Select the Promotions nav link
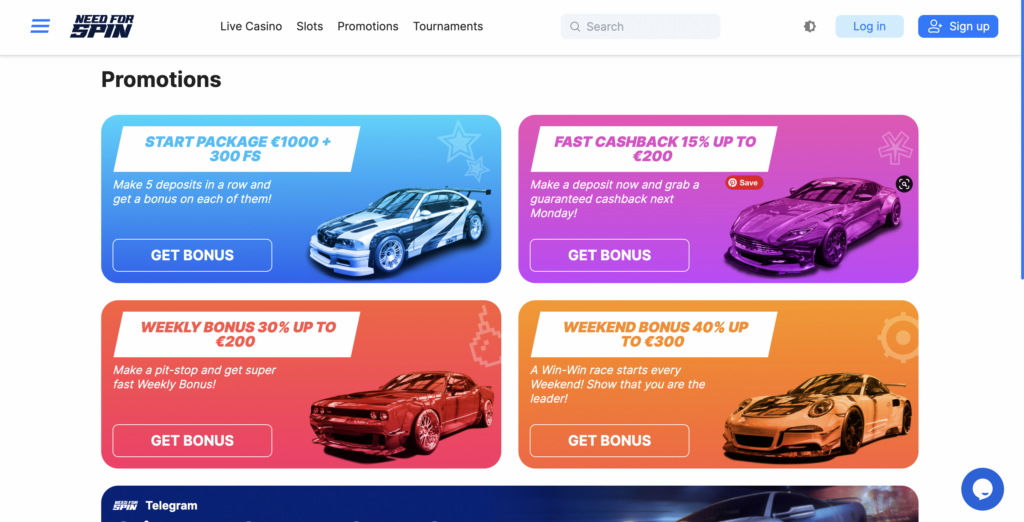The height and width of the screenshot is (522, 1024). pyautogui.click(x=368, y=26)
